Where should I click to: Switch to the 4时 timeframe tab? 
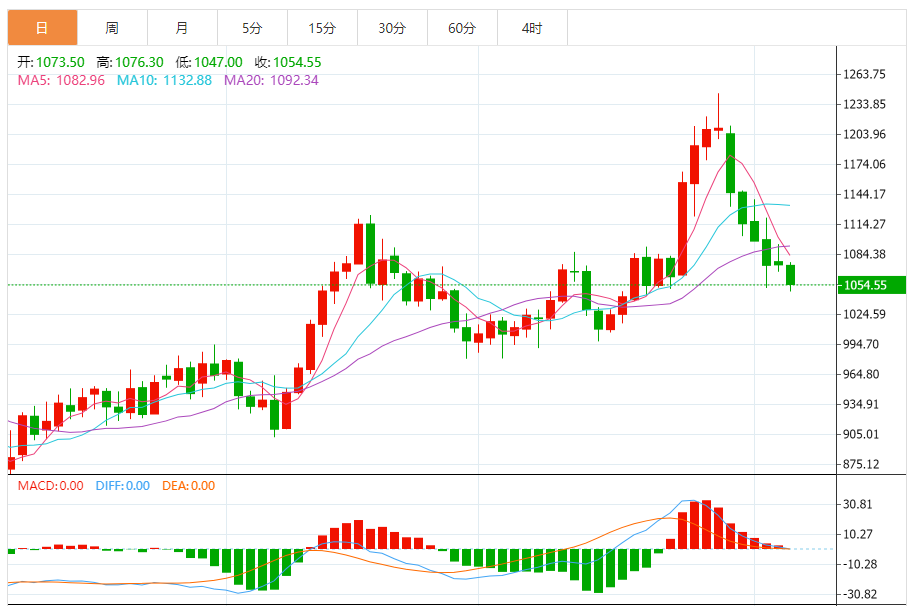click(533, 27)
